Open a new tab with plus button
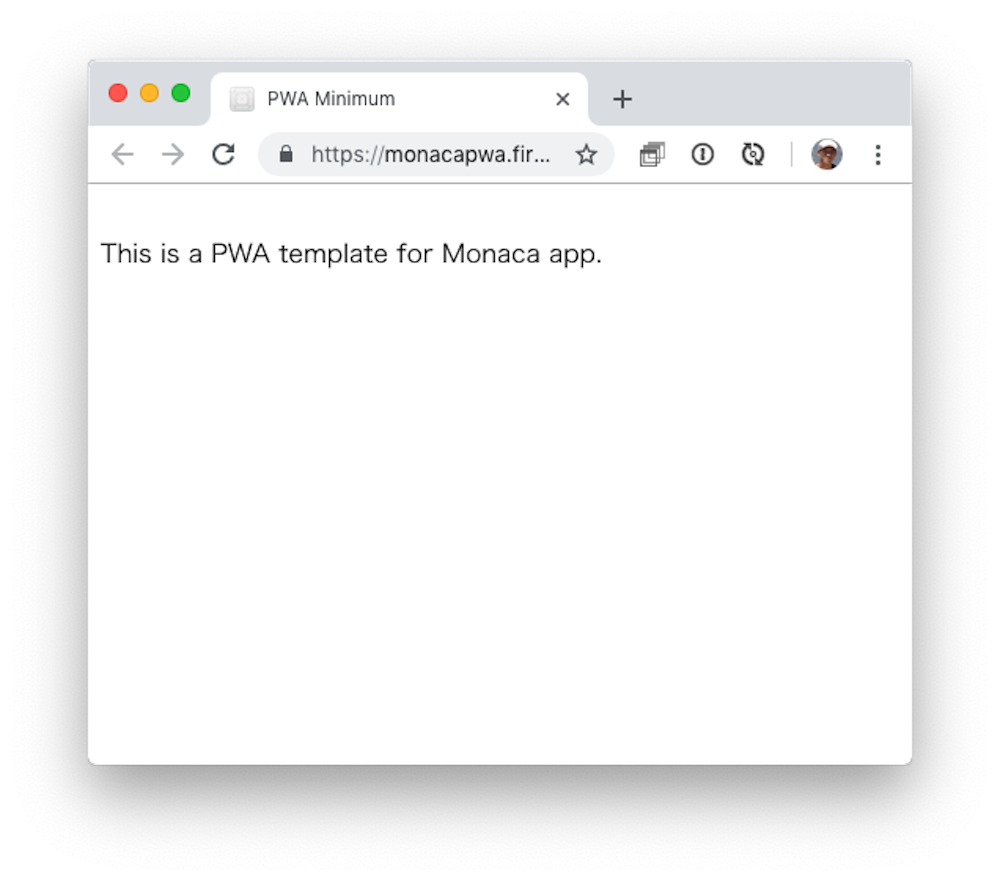 622,99
